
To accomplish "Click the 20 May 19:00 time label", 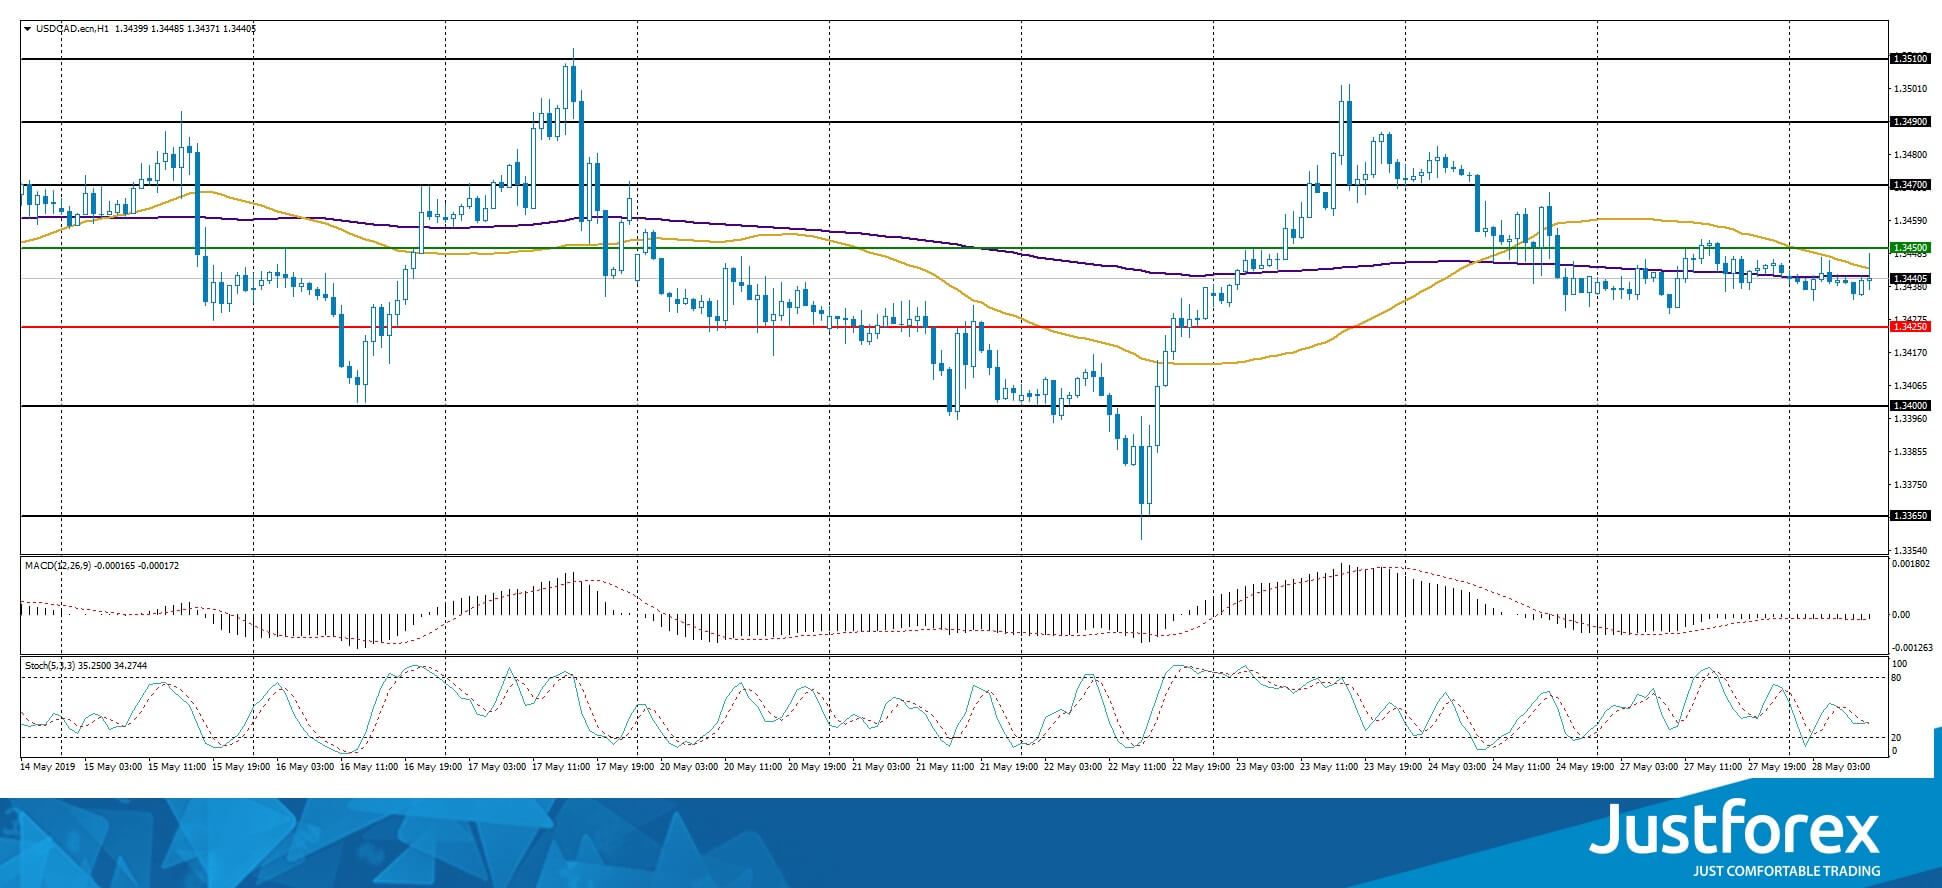I will coord(816,767).
